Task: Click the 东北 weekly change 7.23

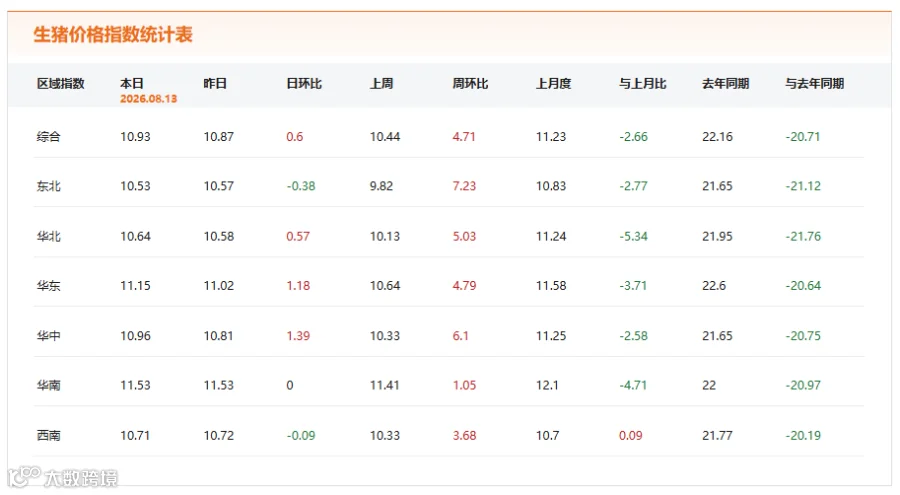Action: pyautogui.click(x=464, y=186)
